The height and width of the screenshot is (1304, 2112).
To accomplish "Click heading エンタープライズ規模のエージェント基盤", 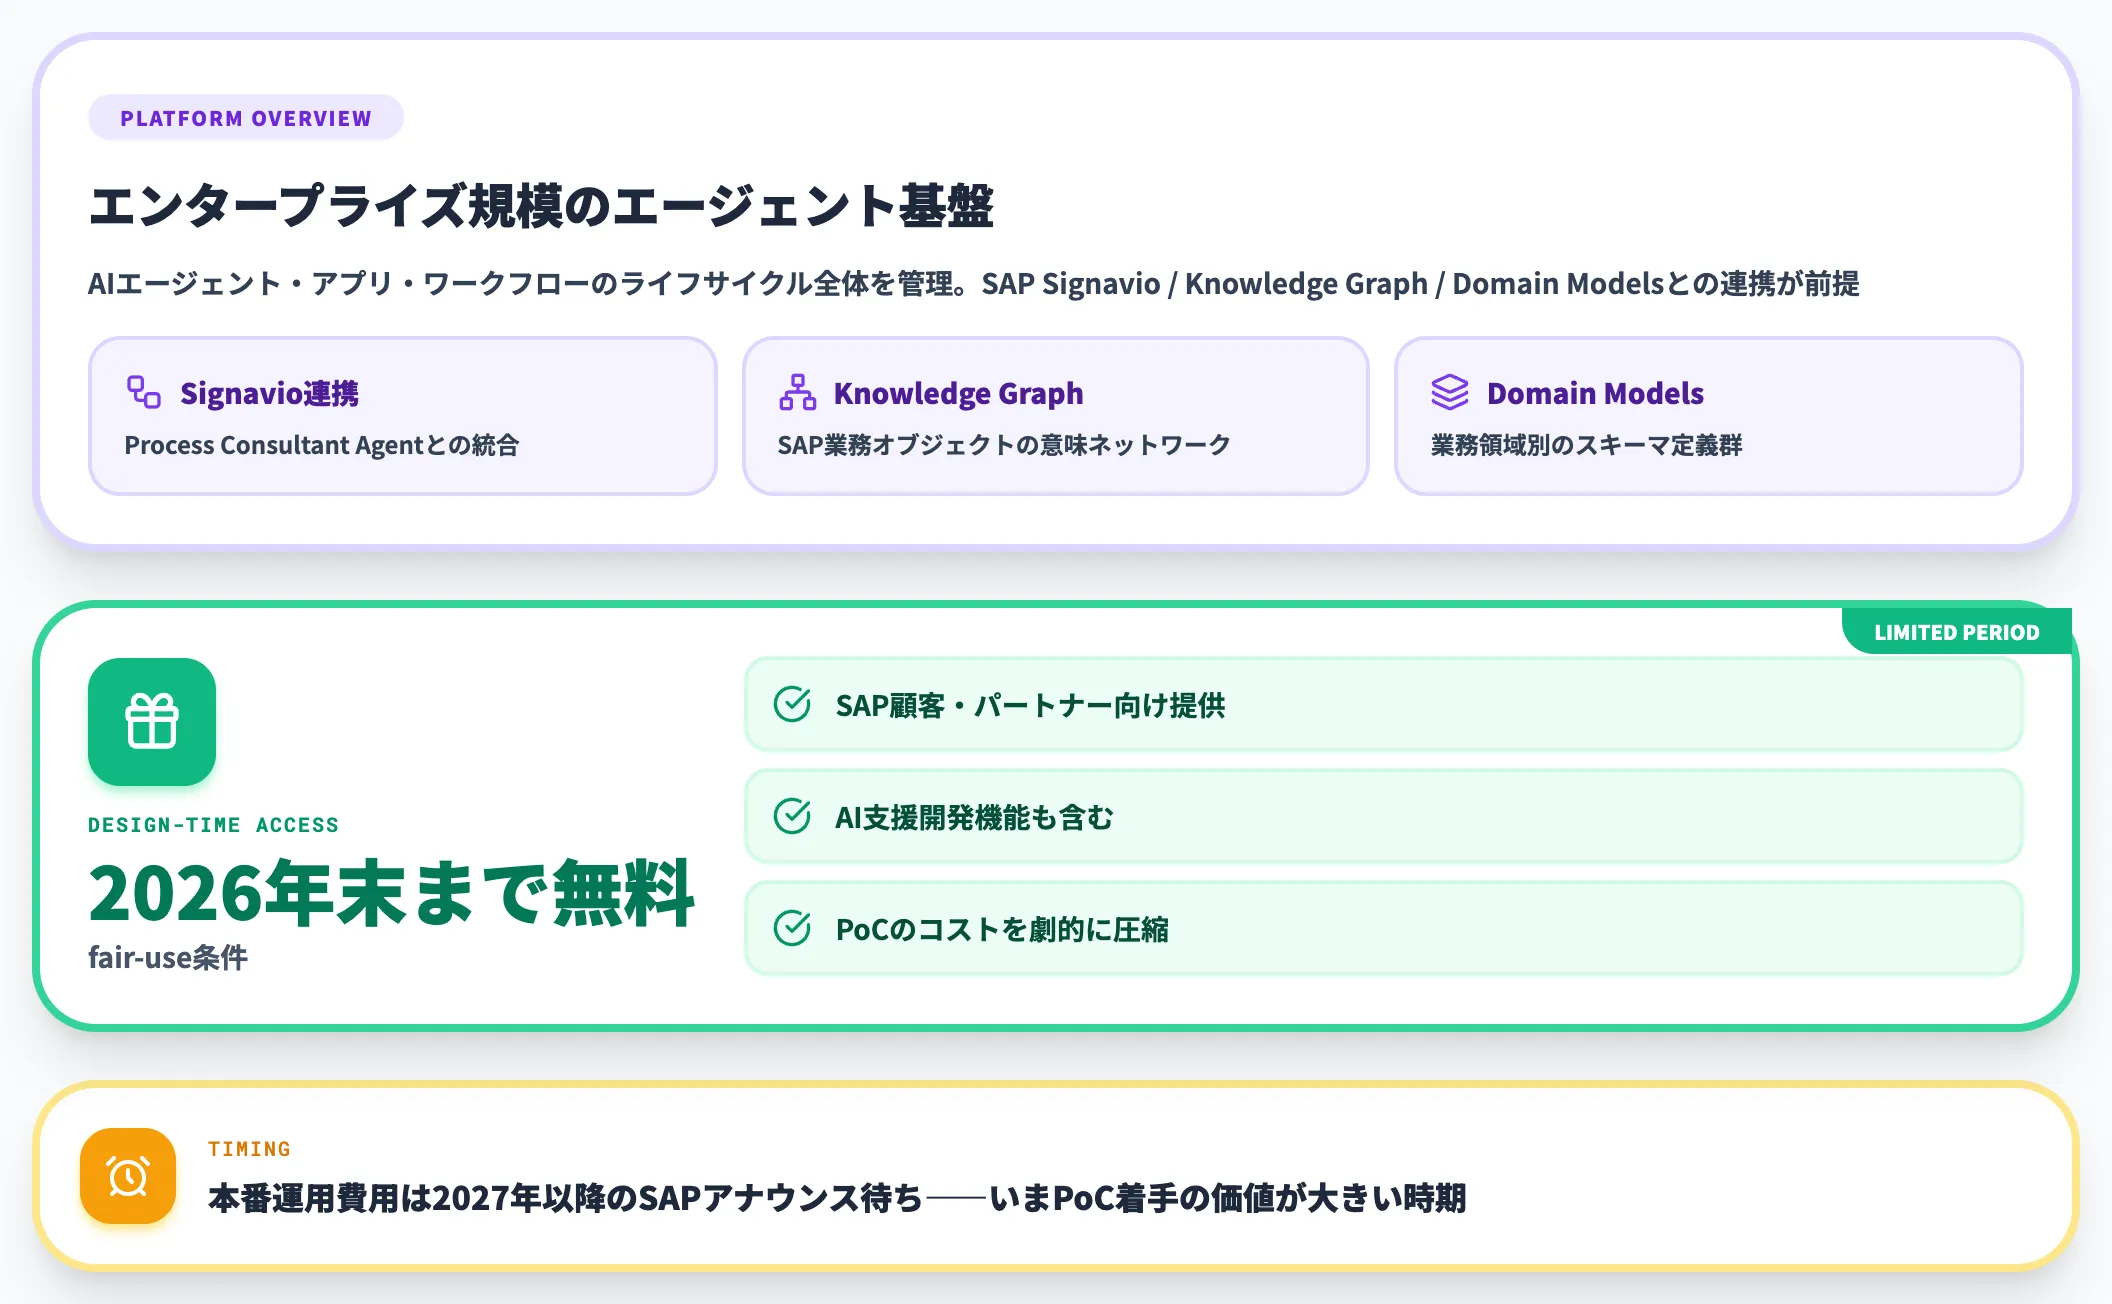I will pos(541,206).
